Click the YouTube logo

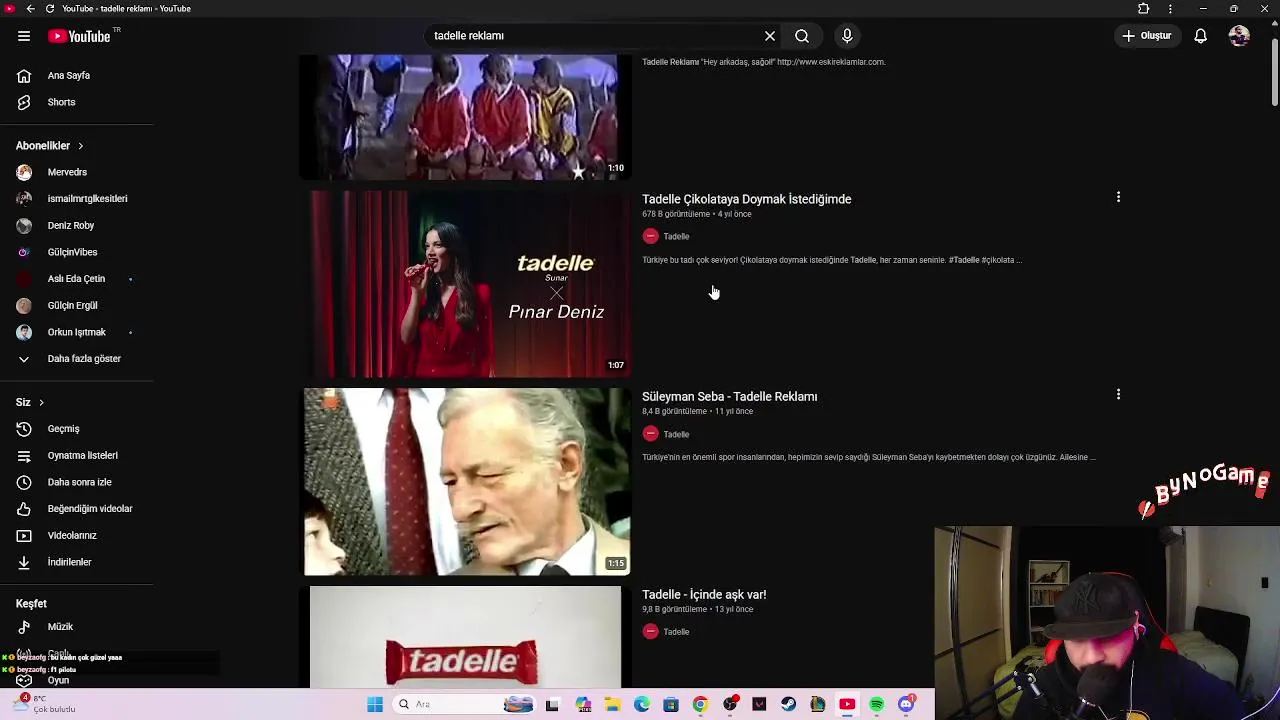coord(80,36)
